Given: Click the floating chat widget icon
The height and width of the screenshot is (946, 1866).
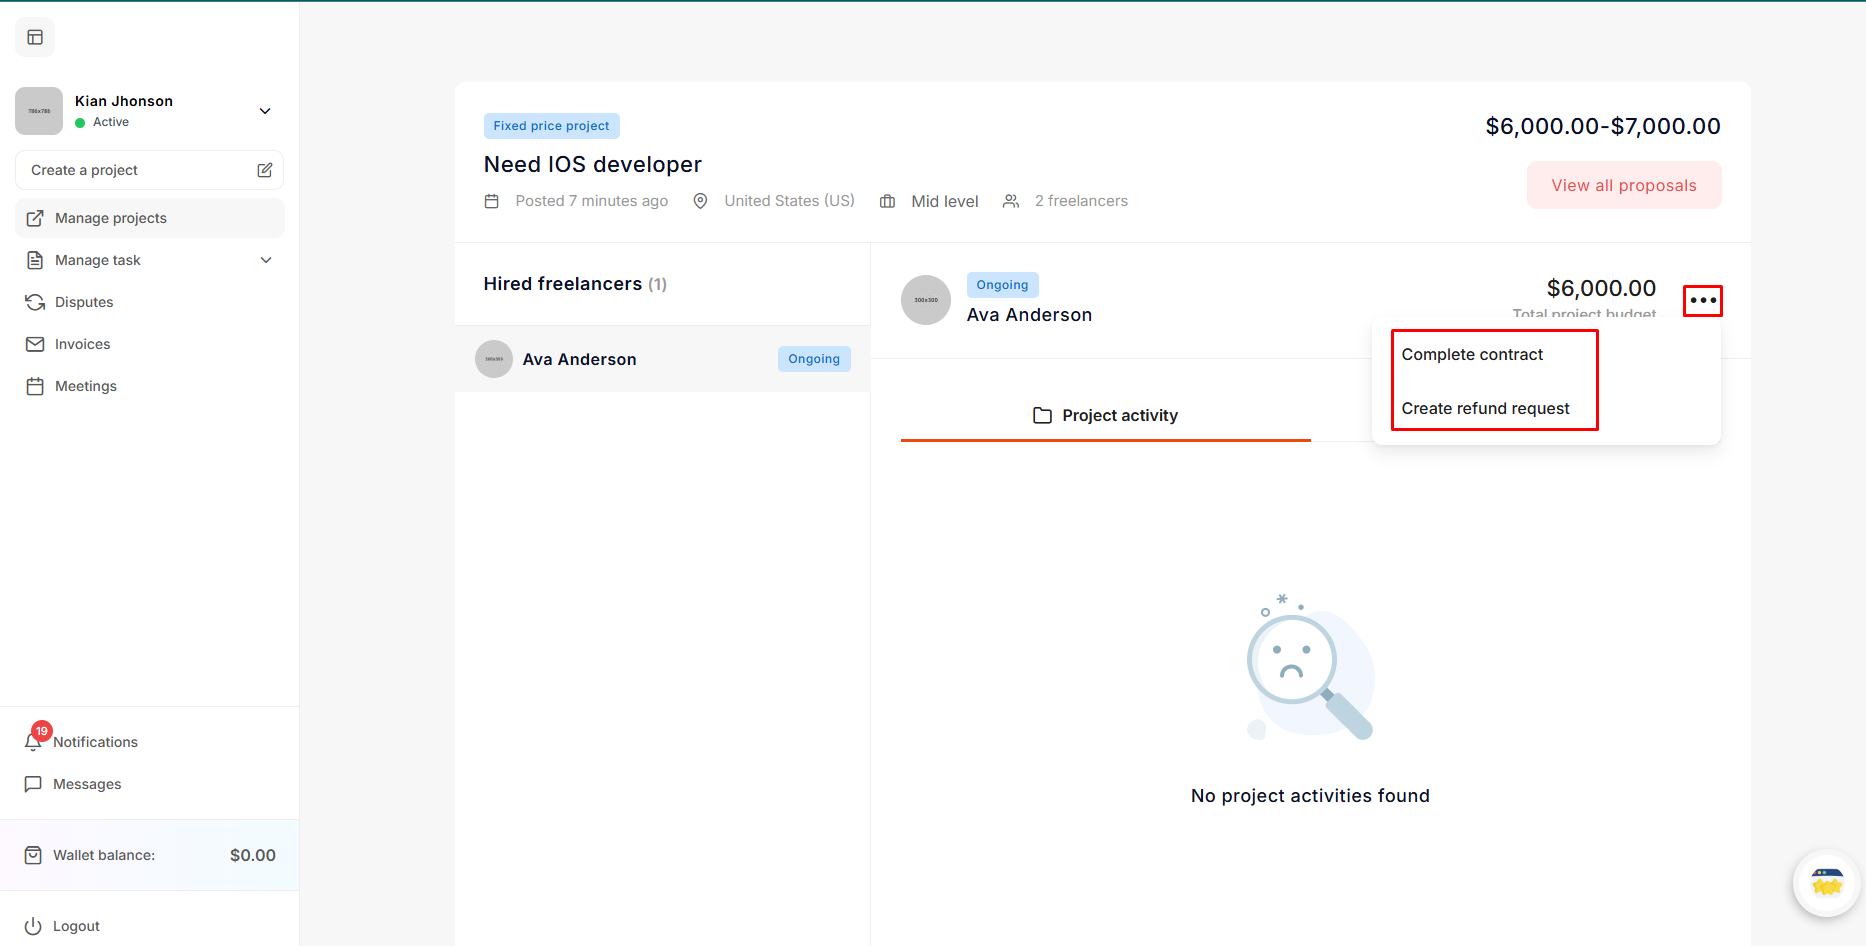Looking at the screenshot, I should tap(1826, 883).
